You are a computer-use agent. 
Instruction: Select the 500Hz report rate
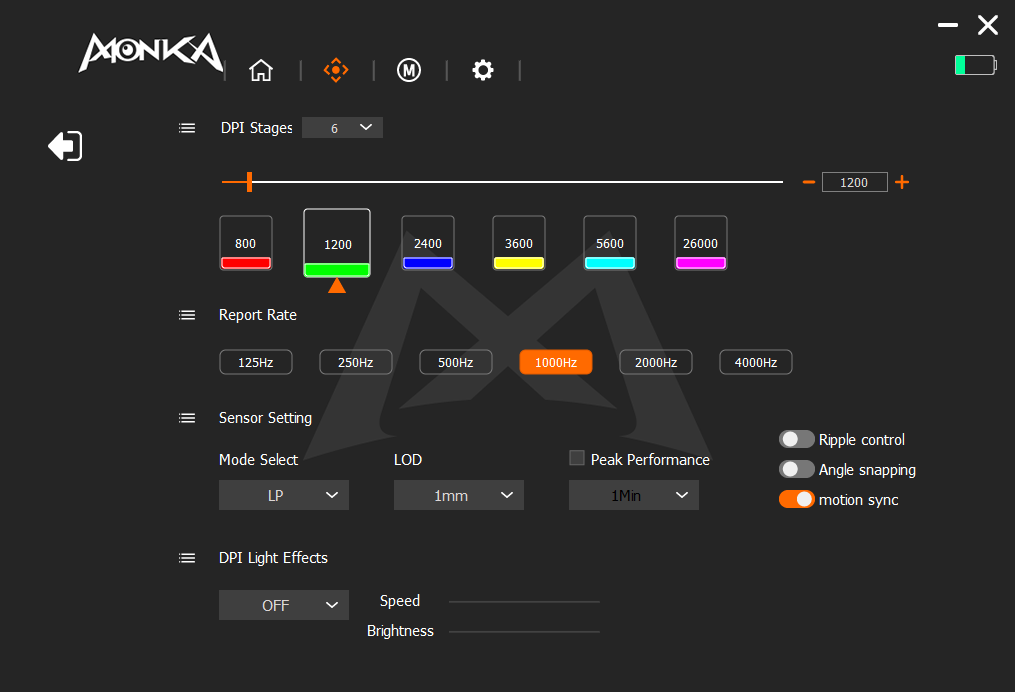(x=455, y=362)
